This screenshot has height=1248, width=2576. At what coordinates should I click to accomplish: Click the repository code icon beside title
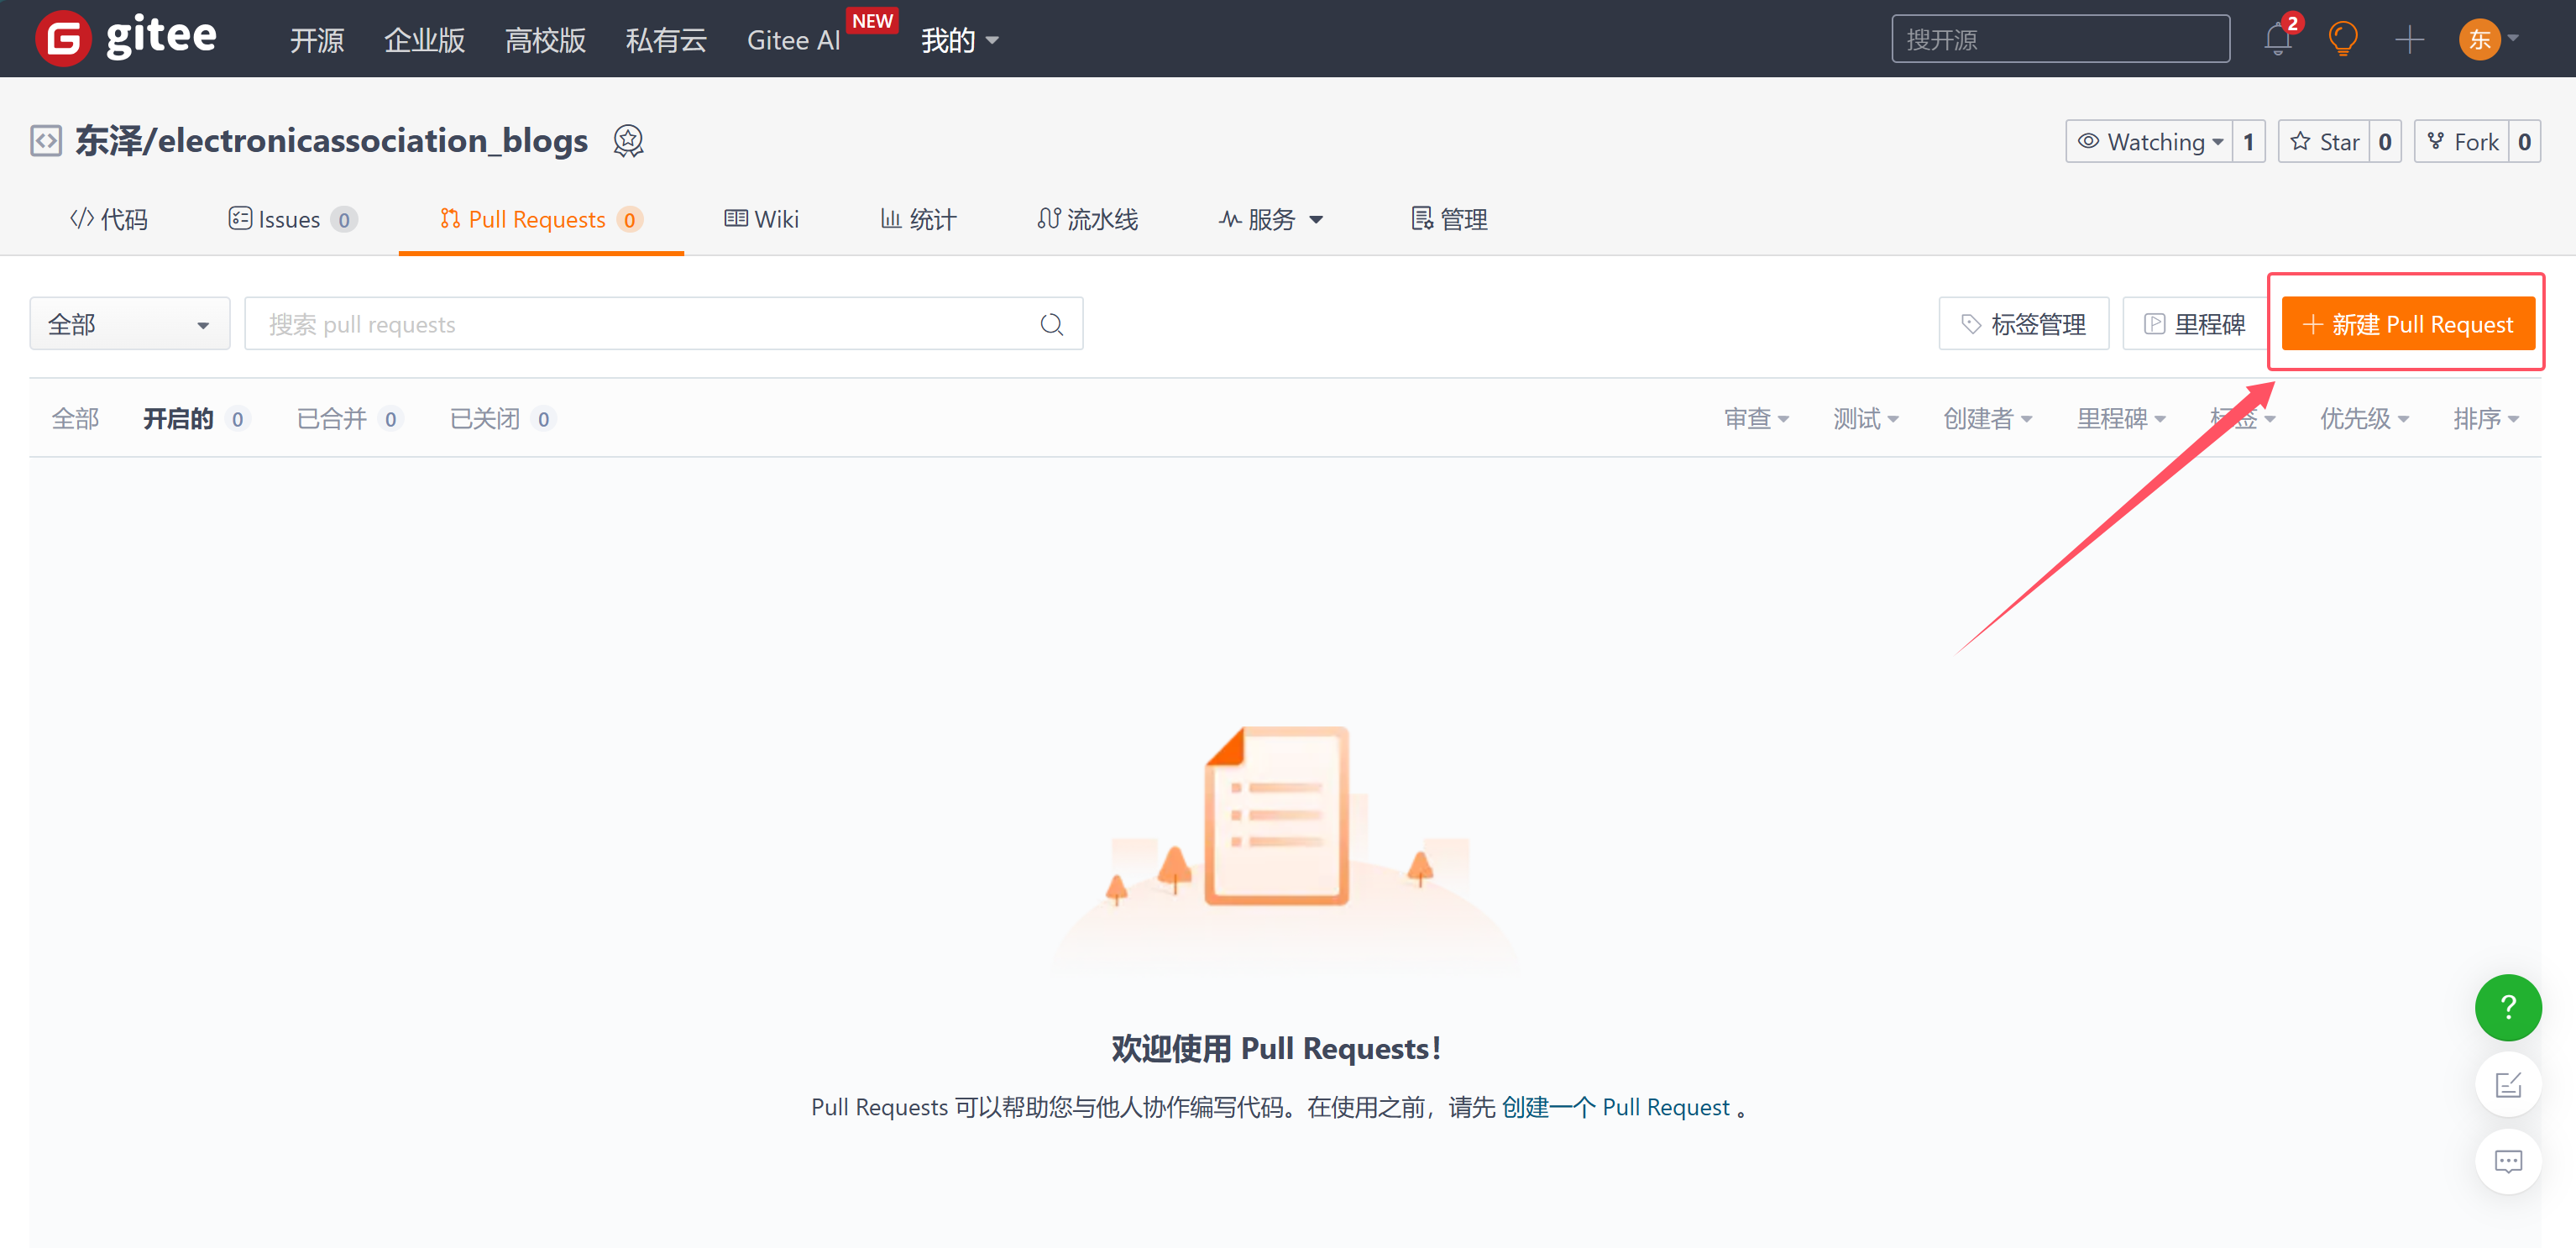[x=46, y=141]
